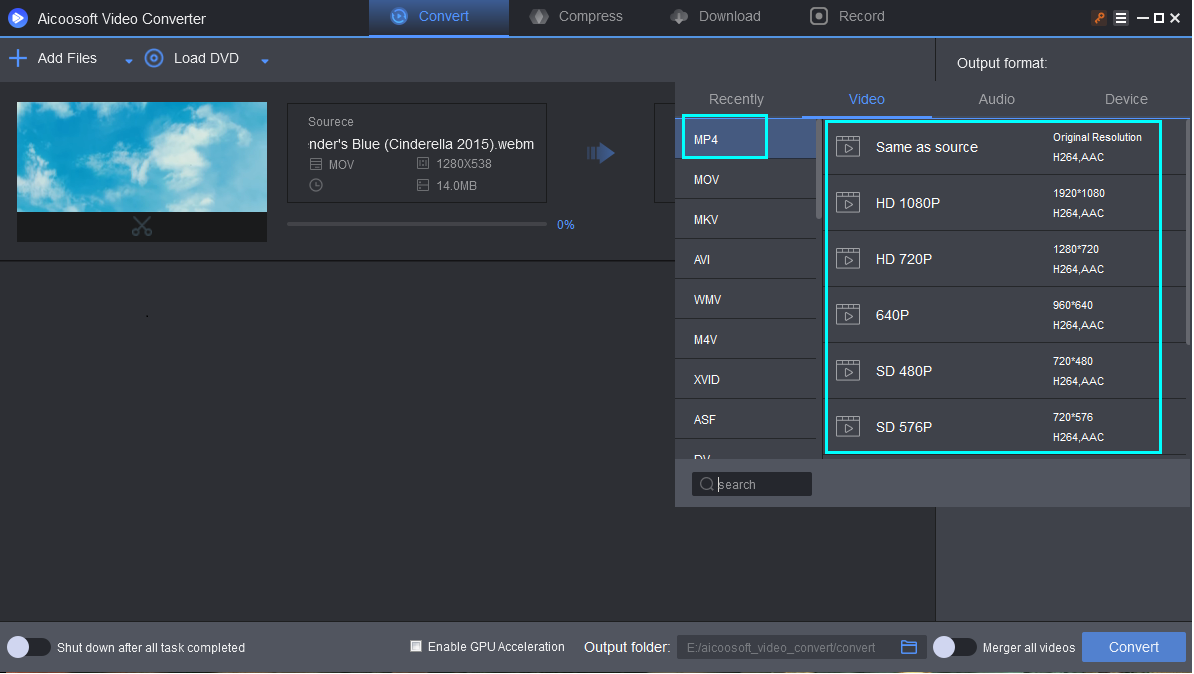
Task: Select MKV in the format list
Action: pyautogui.click(x=745, y=219)
